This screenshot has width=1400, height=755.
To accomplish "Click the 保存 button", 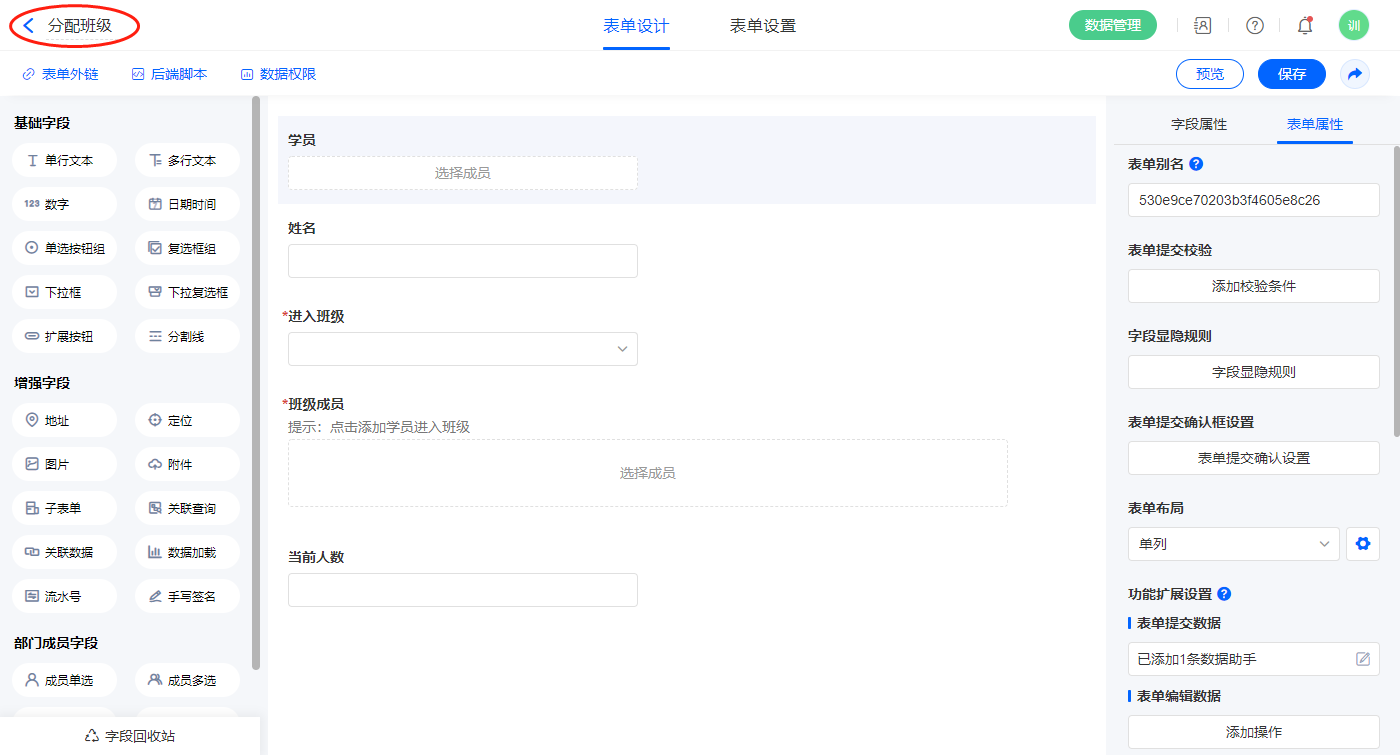I will click(x=1291, y=74).
